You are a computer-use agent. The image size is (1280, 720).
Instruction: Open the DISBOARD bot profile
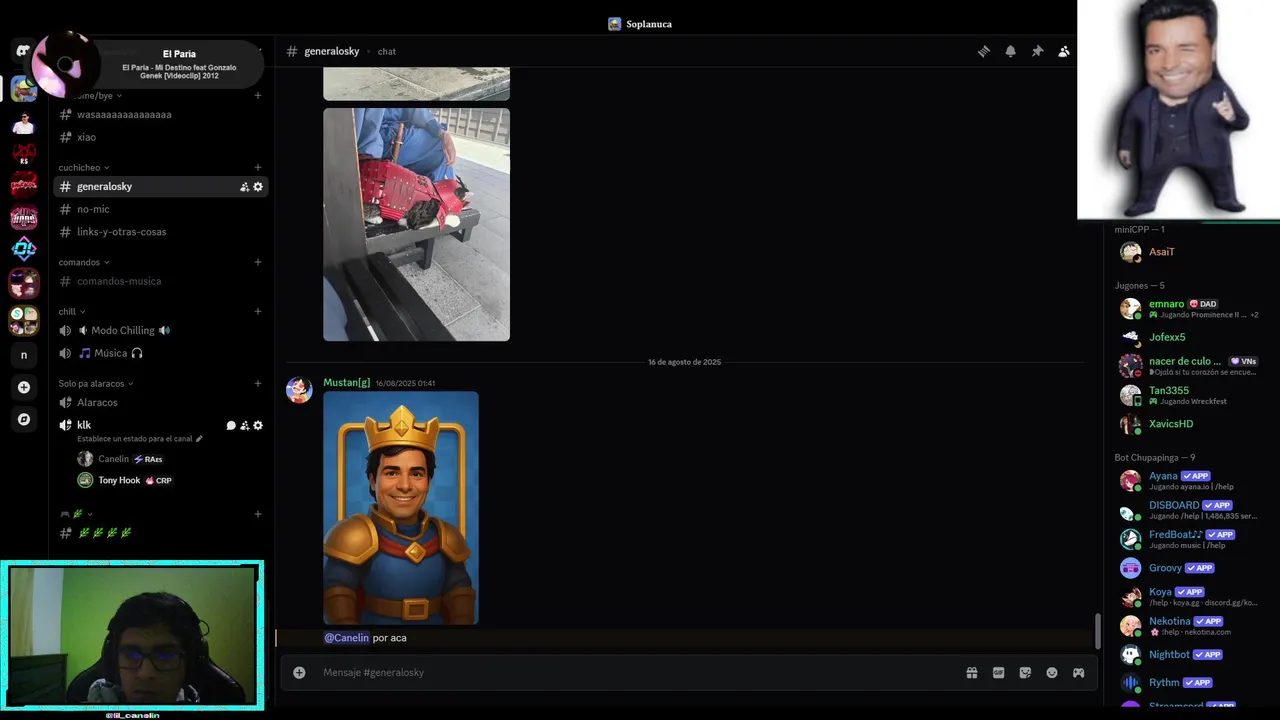pos(1190,510)
